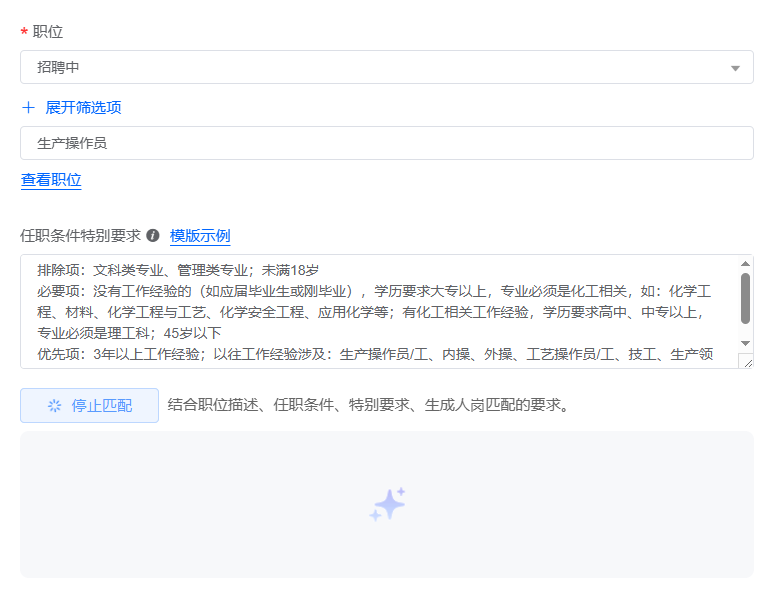Viewport: 772px width, 608px height.
Task: Click the textarea scrollbar down arrow
Action: [x=745, y=343]
